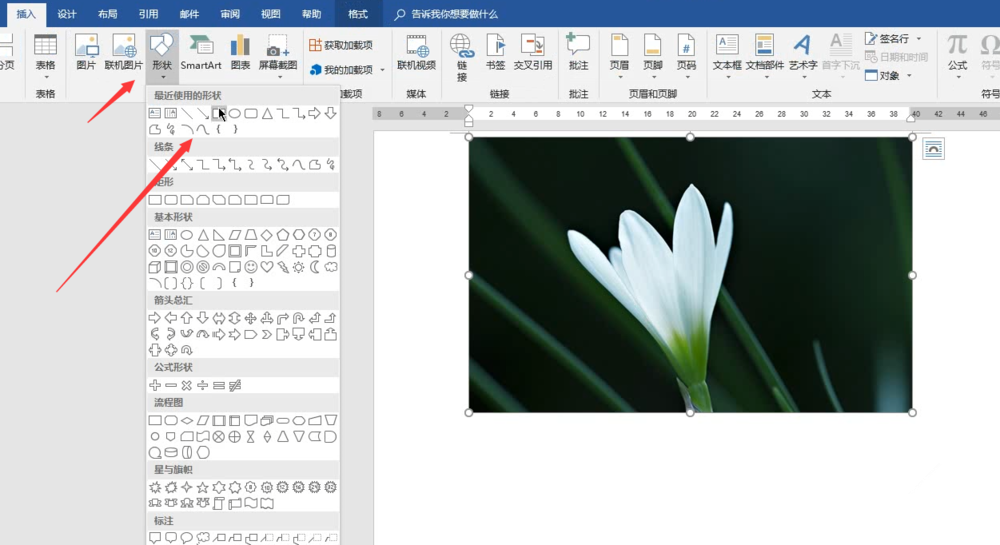Open the 格式 format tab
Viewport: 1000px width, 545px height.
coord(357,14)
